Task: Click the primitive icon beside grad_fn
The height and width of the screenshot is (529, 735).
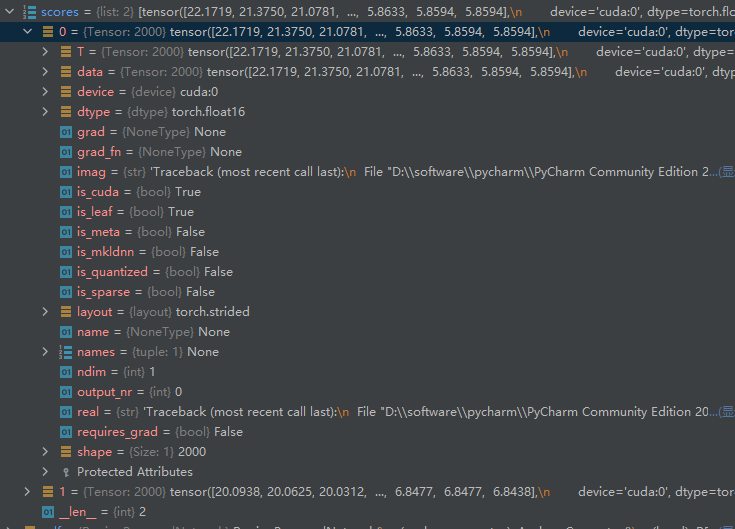Action: click(66, 152)
